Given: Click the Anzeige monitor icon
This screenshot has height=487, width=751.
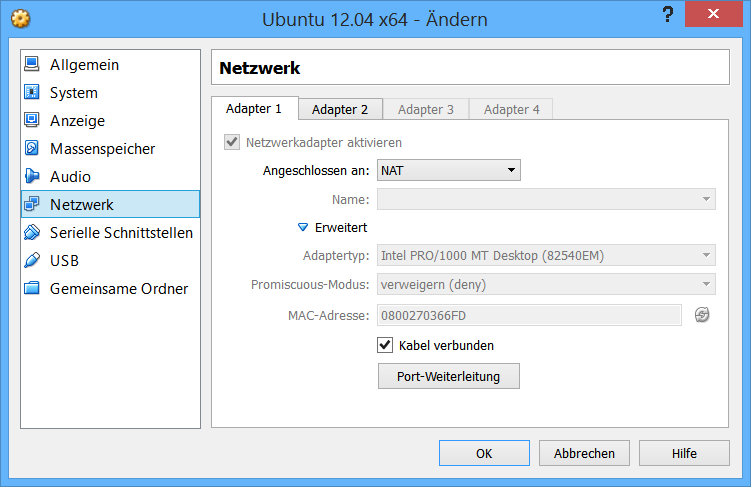Looking at the screenshot, I should pyautogui.click(x=31, y=121).
